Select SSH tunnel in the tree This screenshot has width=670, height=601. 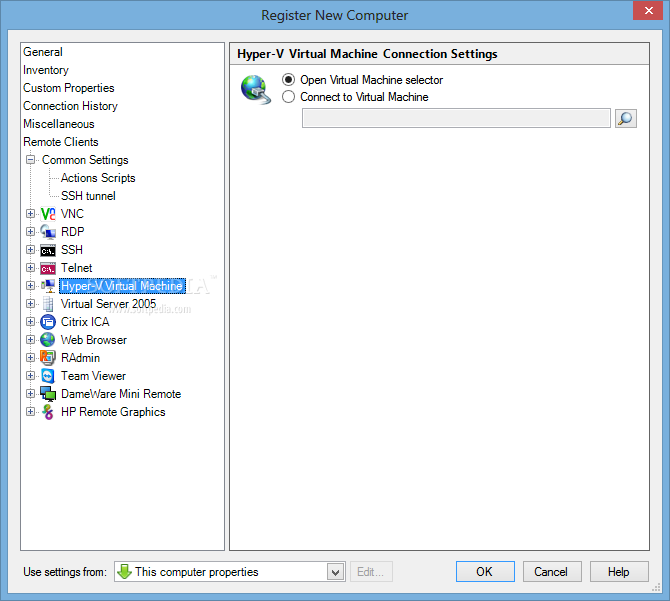88,196
